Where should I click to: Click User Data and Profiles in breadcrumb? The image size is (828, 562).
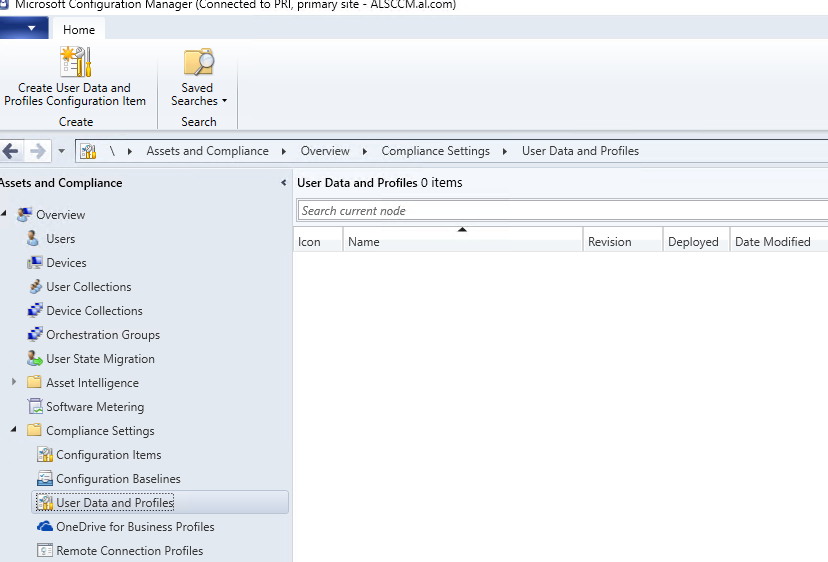(580, 151)
